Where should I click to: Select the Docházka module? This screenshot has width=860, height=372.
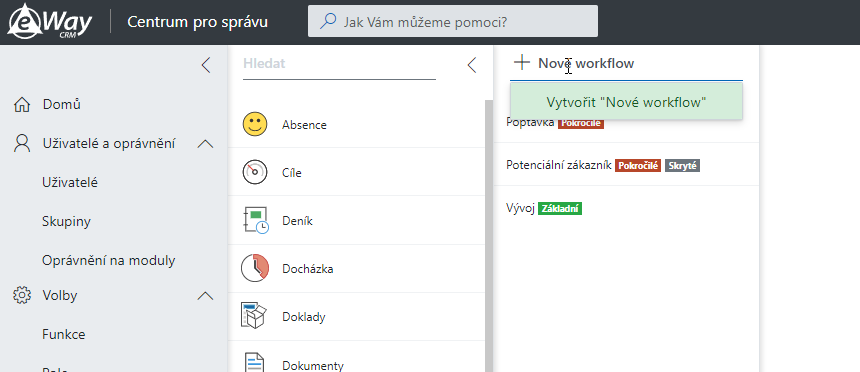tap(357, 269)
